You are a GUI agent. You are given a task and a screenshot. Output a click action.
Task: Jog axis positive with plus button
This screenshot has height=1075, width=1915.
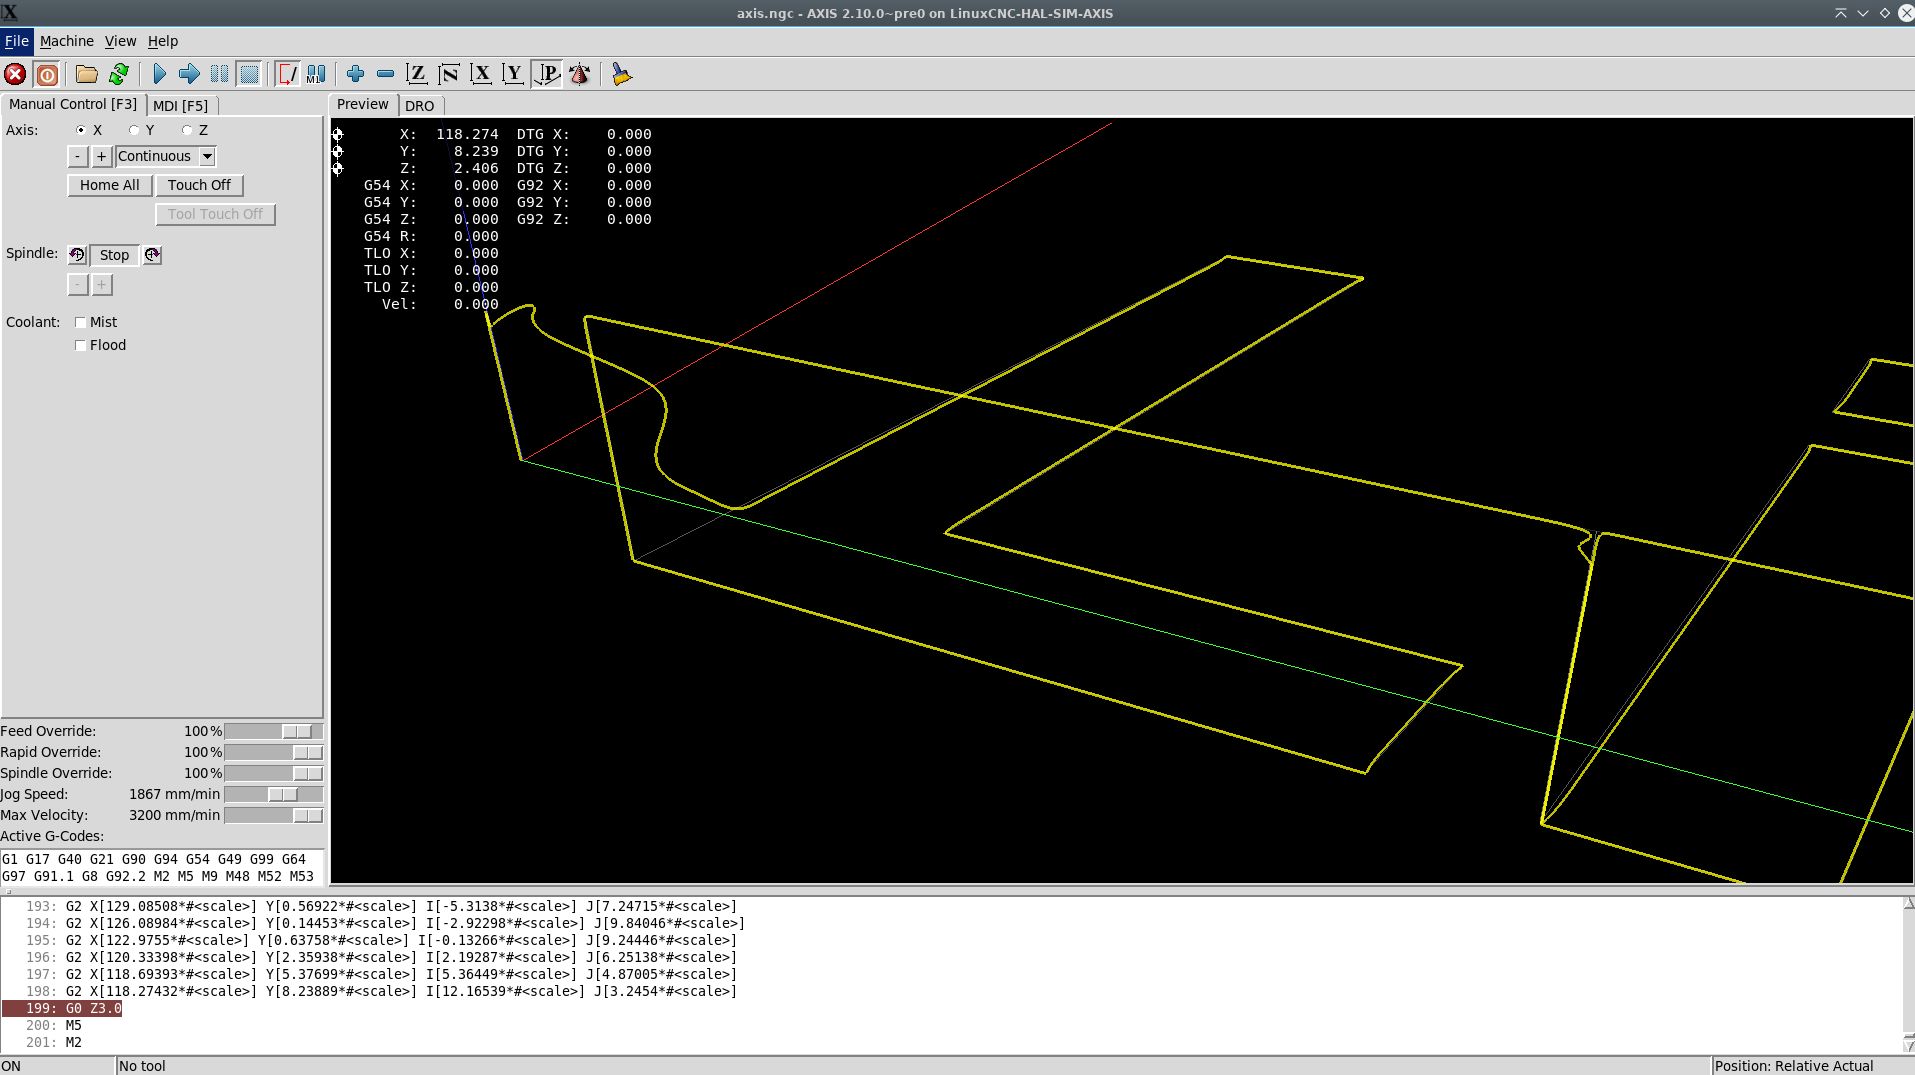101,156
